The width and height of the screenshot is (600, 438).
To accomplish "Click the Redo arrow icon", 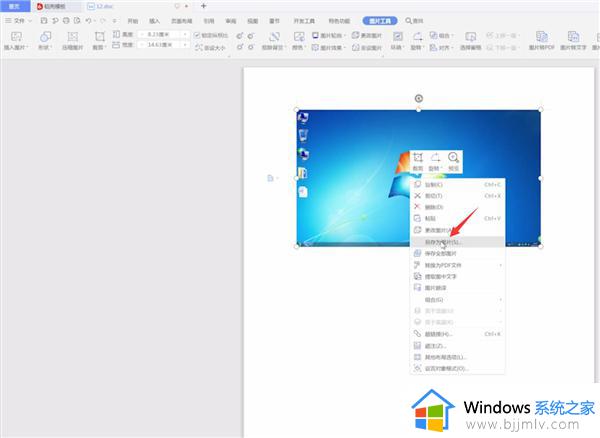I will (x=102, y=21).
